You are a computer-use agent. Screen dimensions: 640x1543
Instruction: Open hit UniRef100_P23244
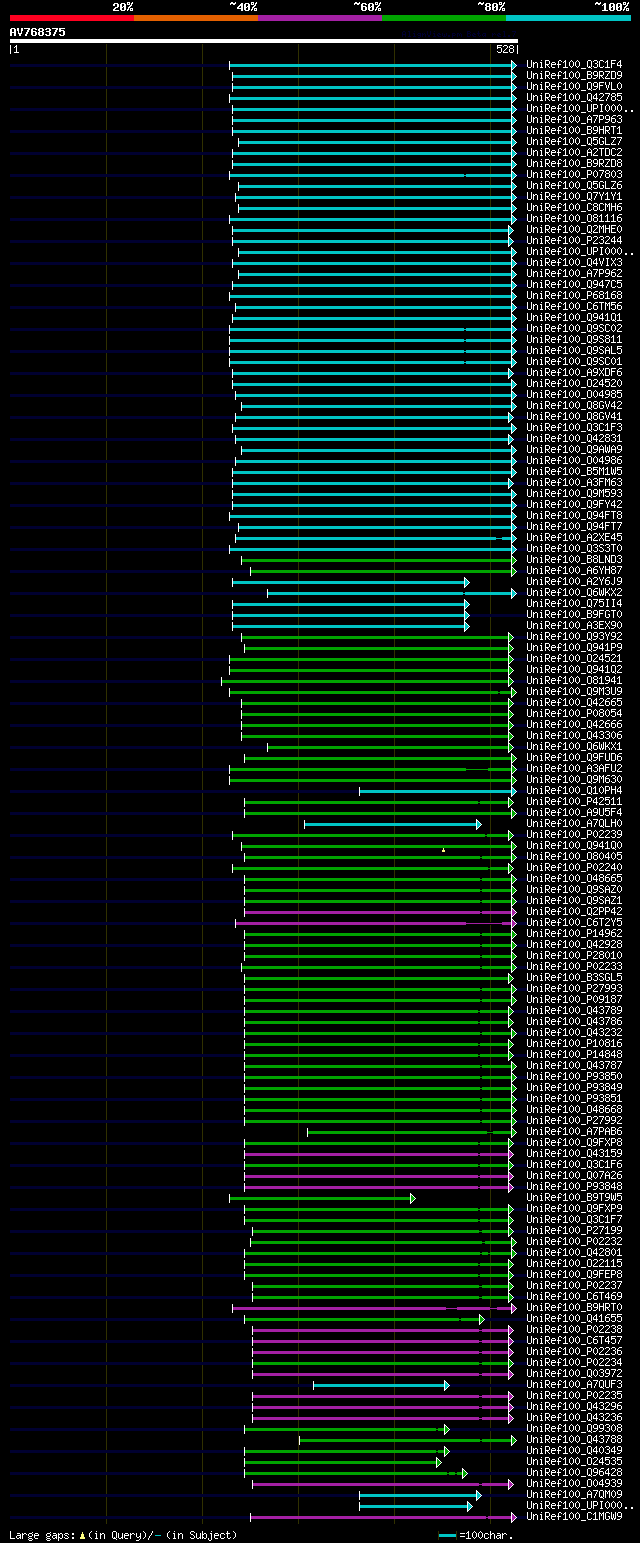point(574,240)
